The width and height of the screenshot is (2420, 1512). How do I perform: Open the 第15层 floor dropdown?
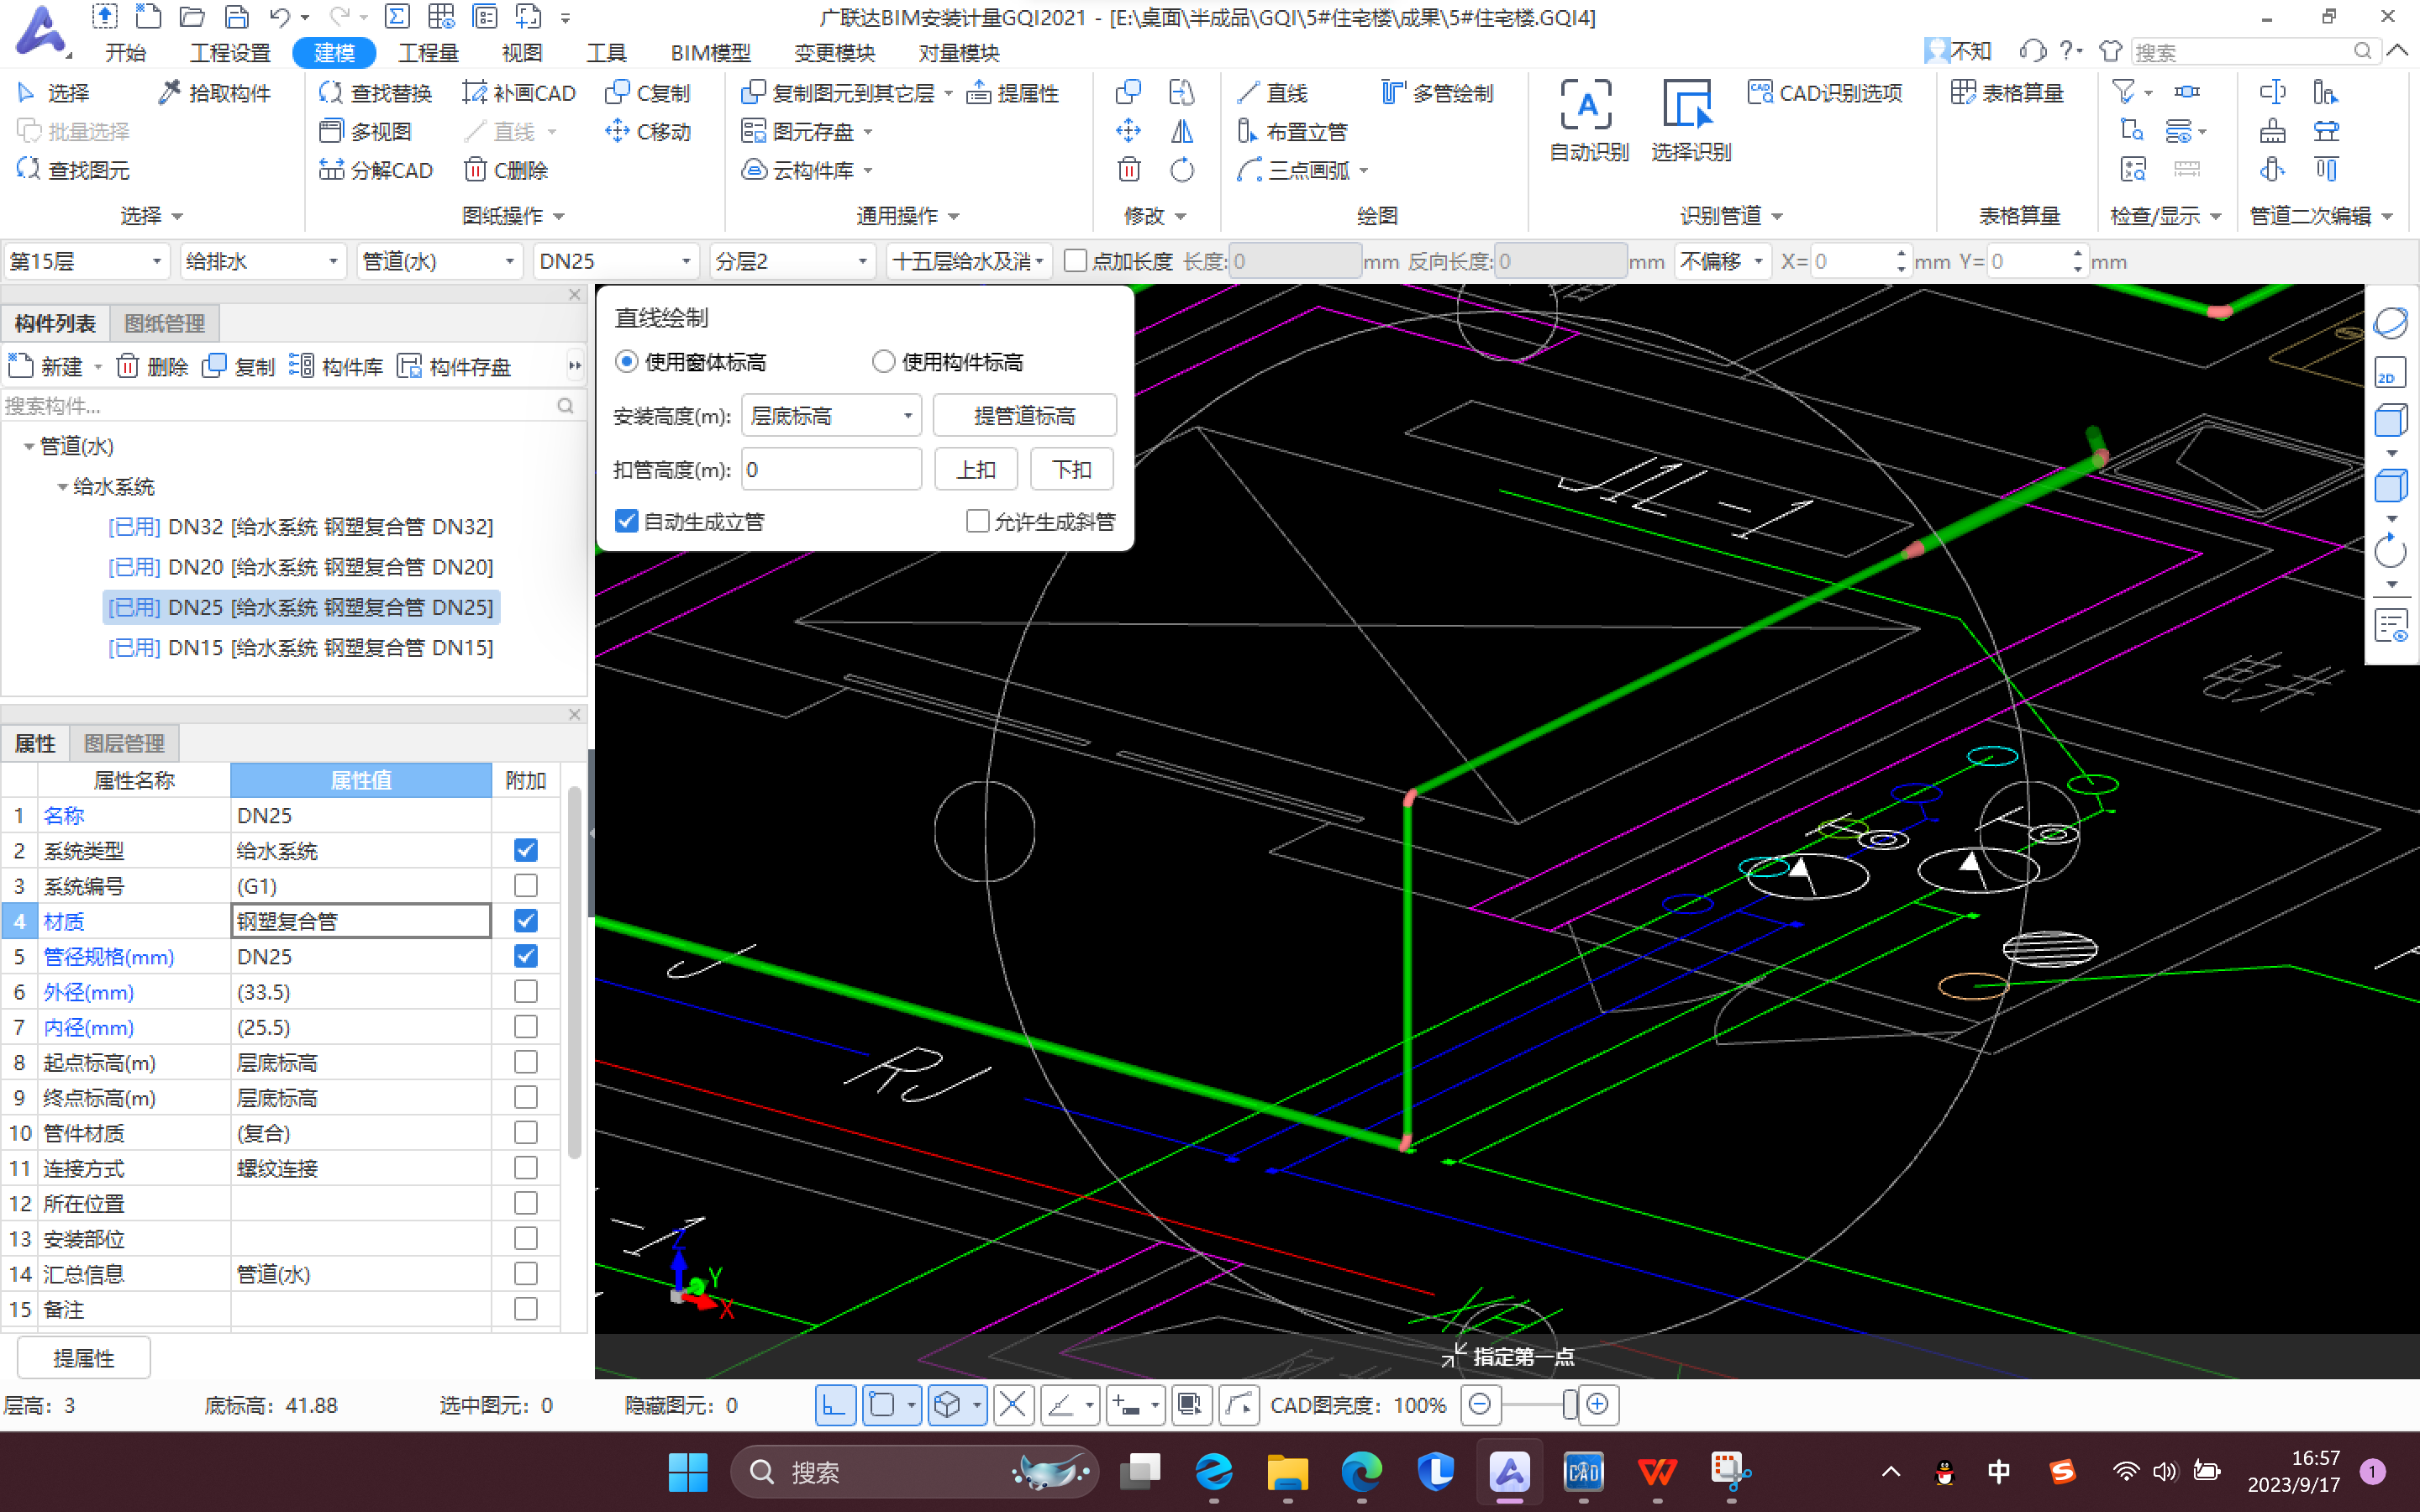click(x=86, y=261)
